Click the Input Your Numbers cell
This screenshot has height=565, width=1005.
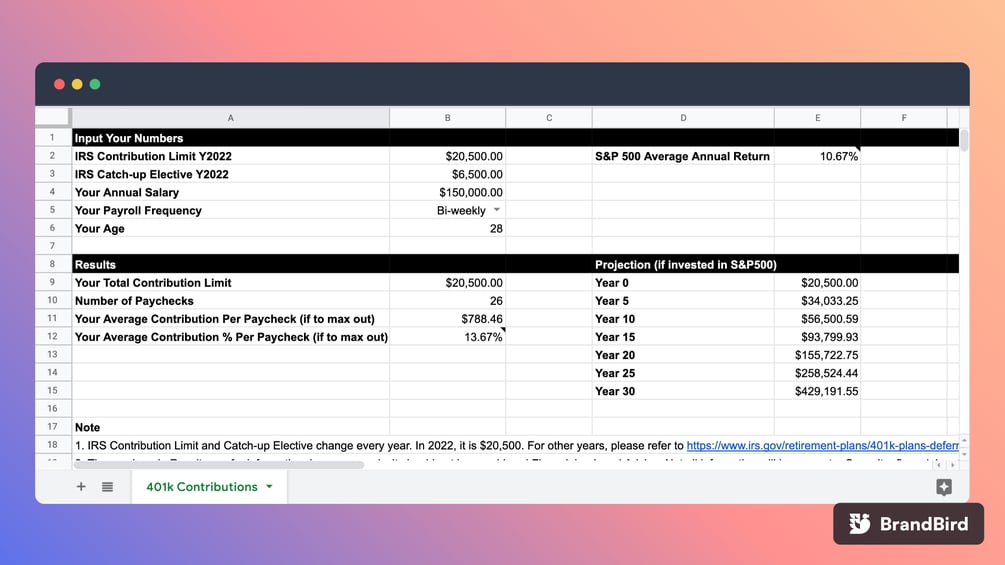point(231,138)
